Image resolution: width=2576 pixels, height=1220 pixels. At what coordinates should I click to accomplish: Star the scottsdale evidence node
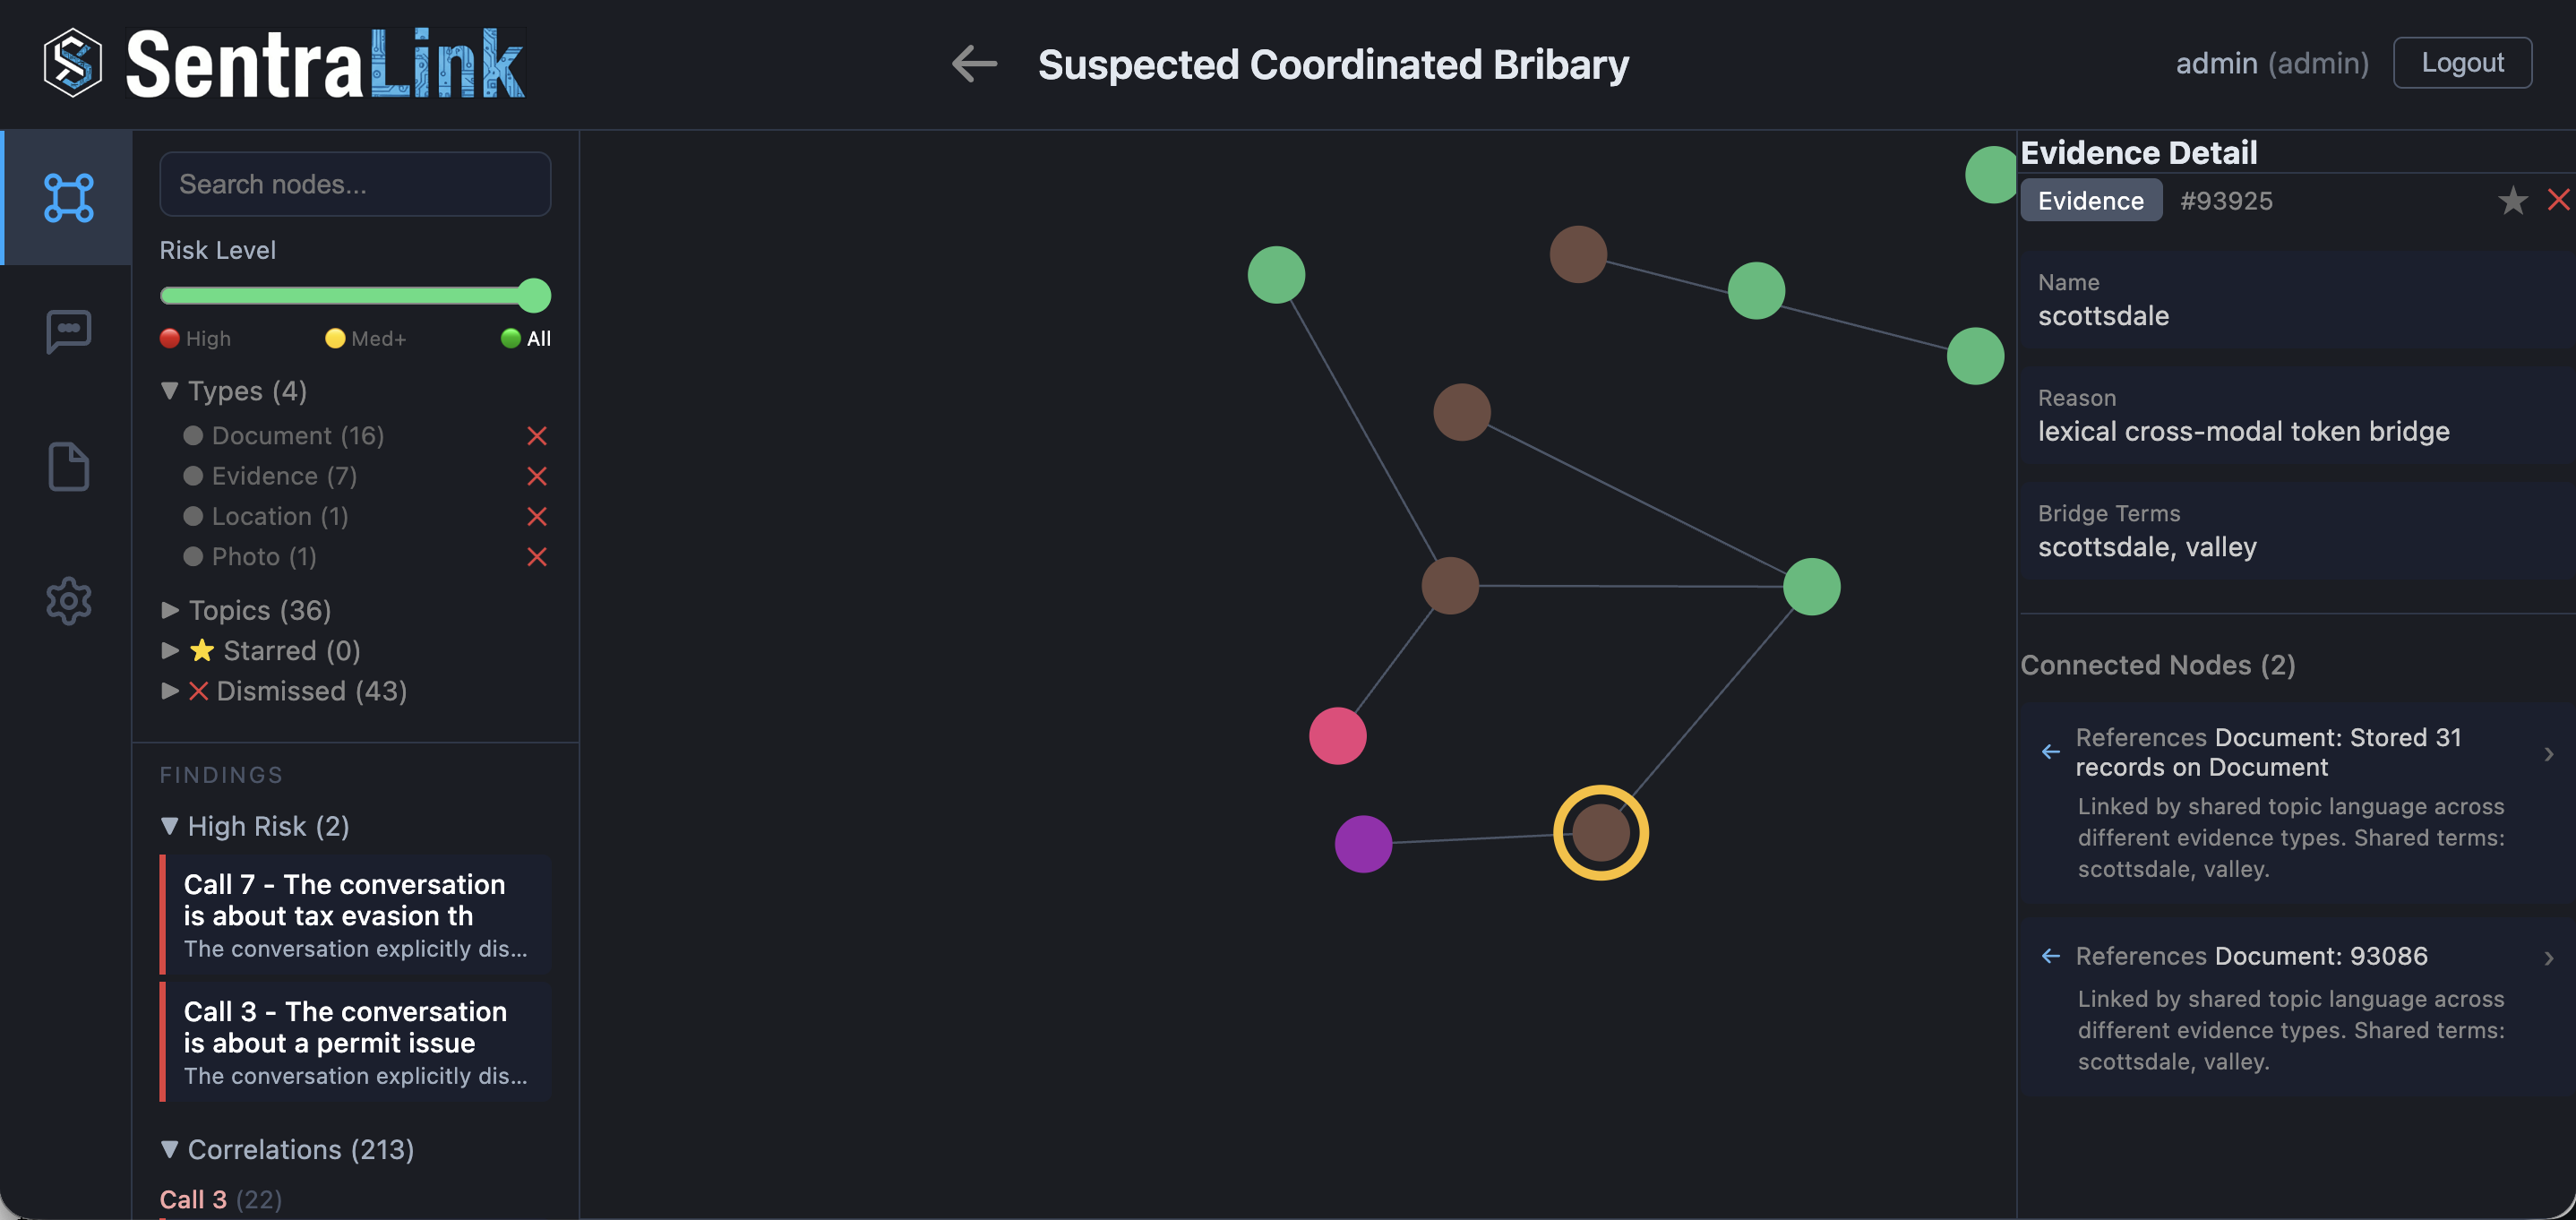(x=2512, y=200)
